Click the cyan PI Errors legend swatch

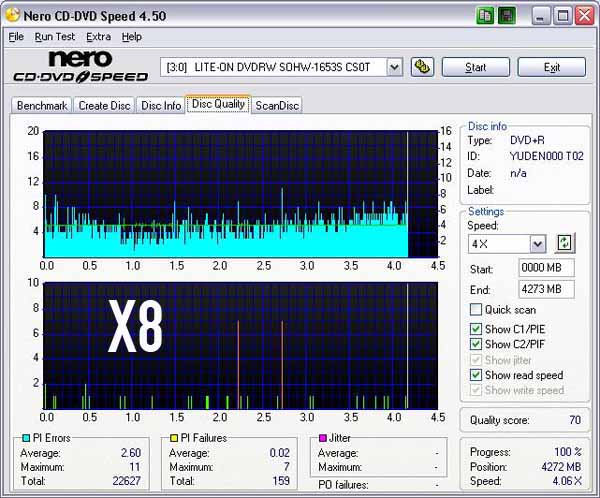26,438
